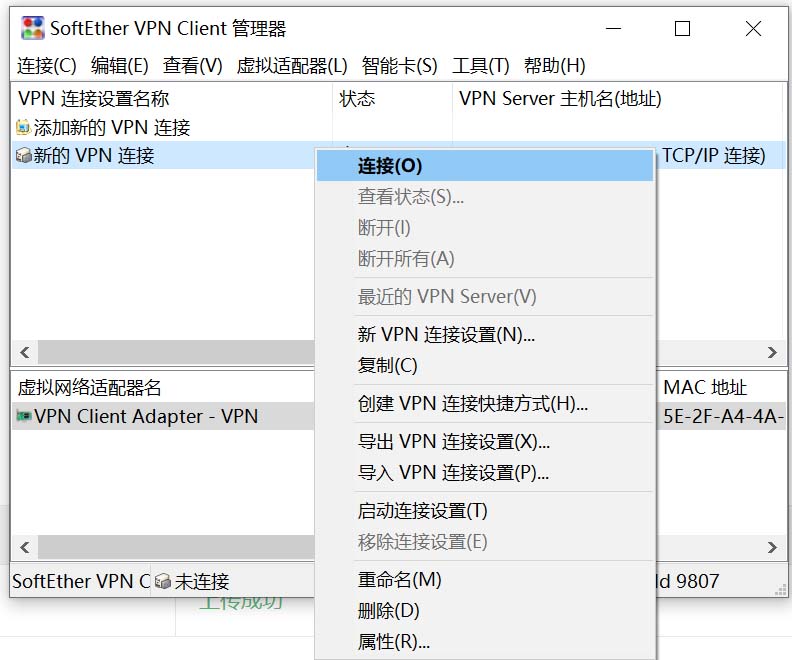
Task: Open the 工具(T) menu
Action: [x=480, y=66]
